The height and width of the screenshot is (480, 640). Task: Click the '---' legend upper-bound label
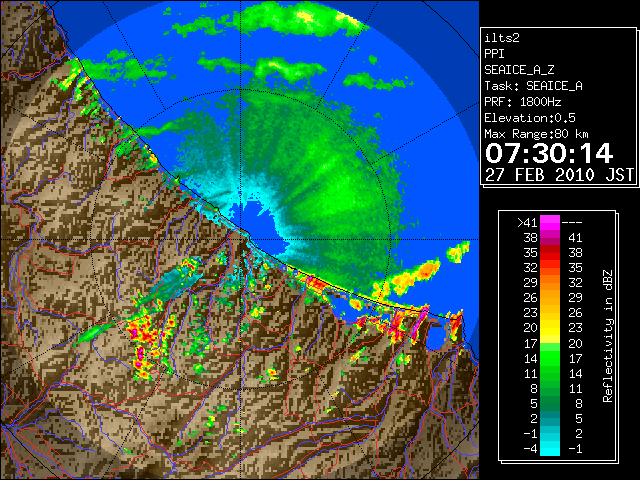572,223
